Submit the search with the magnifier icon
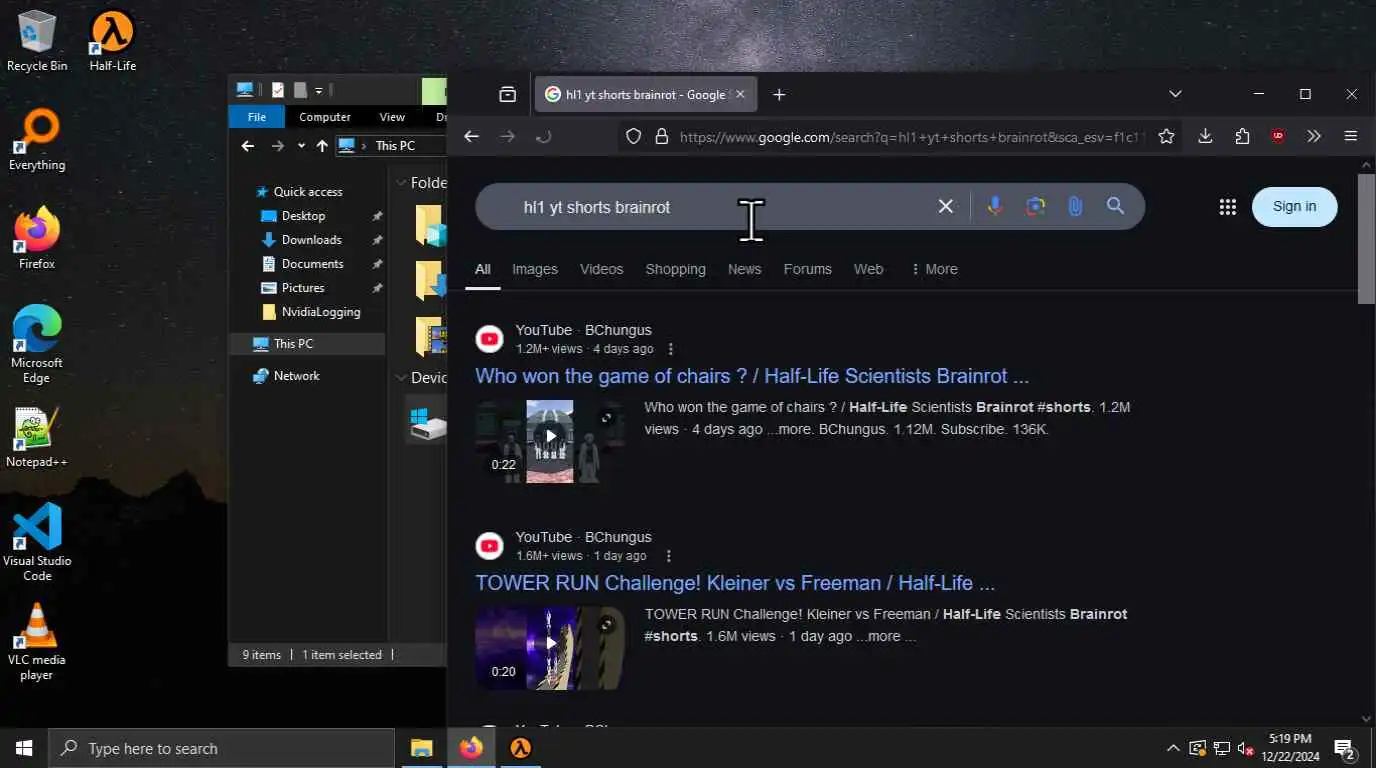This screenshot has width=1376, height=768. click(1115, 206)
